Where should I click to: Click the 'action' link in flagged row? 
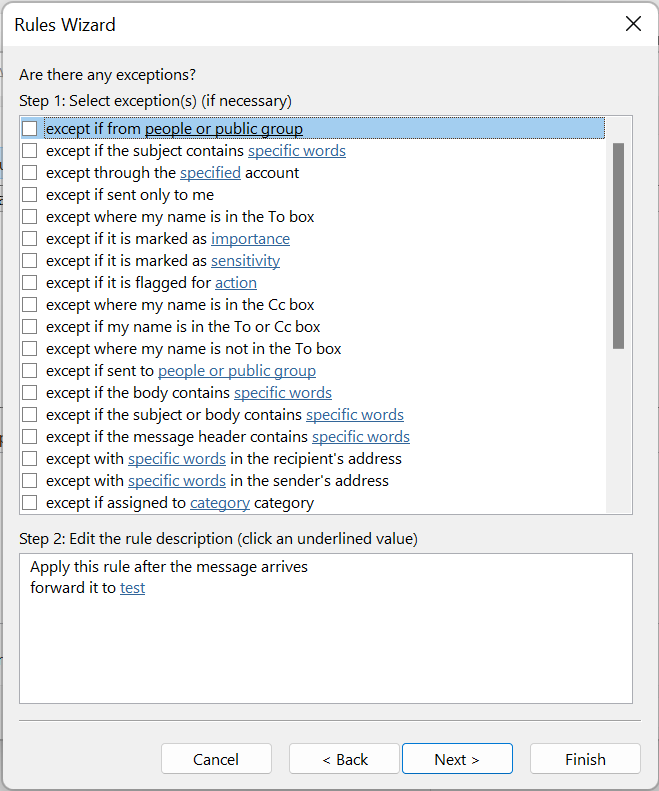click(x=236, y=283)
